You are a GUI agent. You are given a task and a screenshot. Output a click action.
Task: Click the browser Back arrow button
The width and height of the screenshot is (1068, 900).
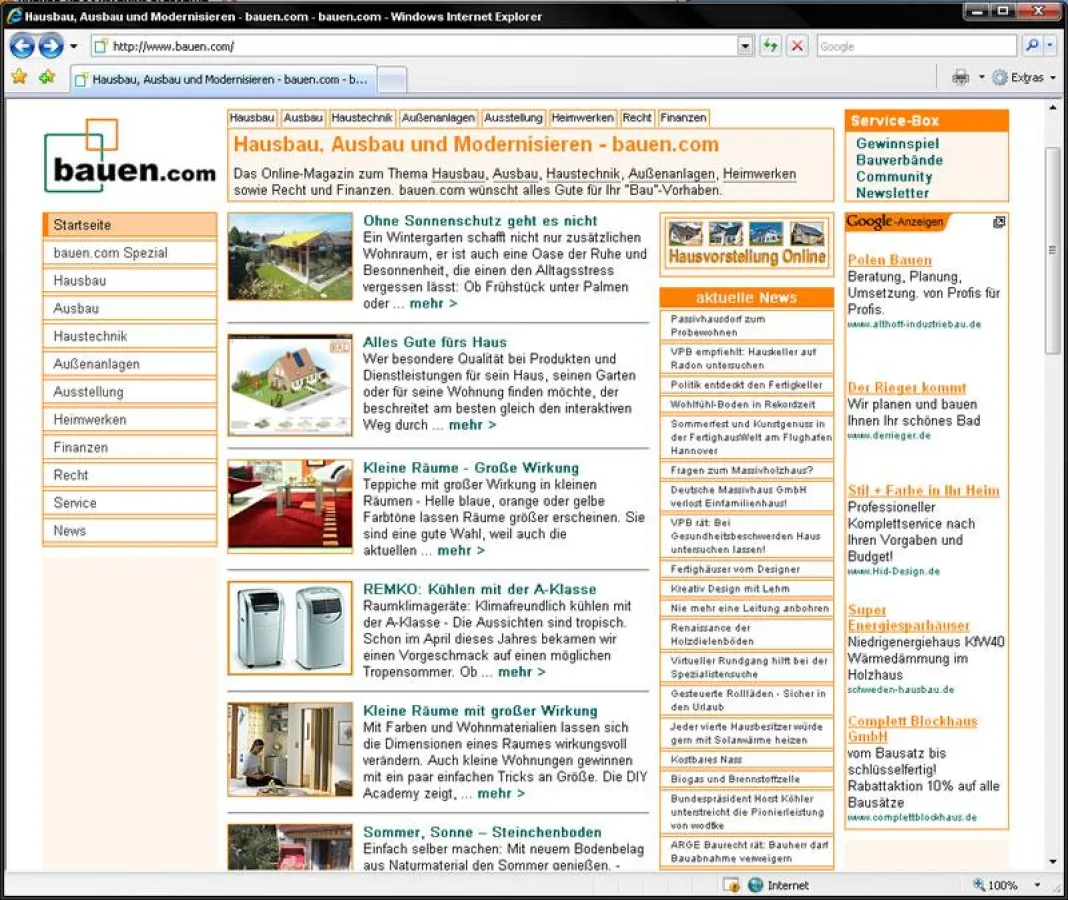22,46
